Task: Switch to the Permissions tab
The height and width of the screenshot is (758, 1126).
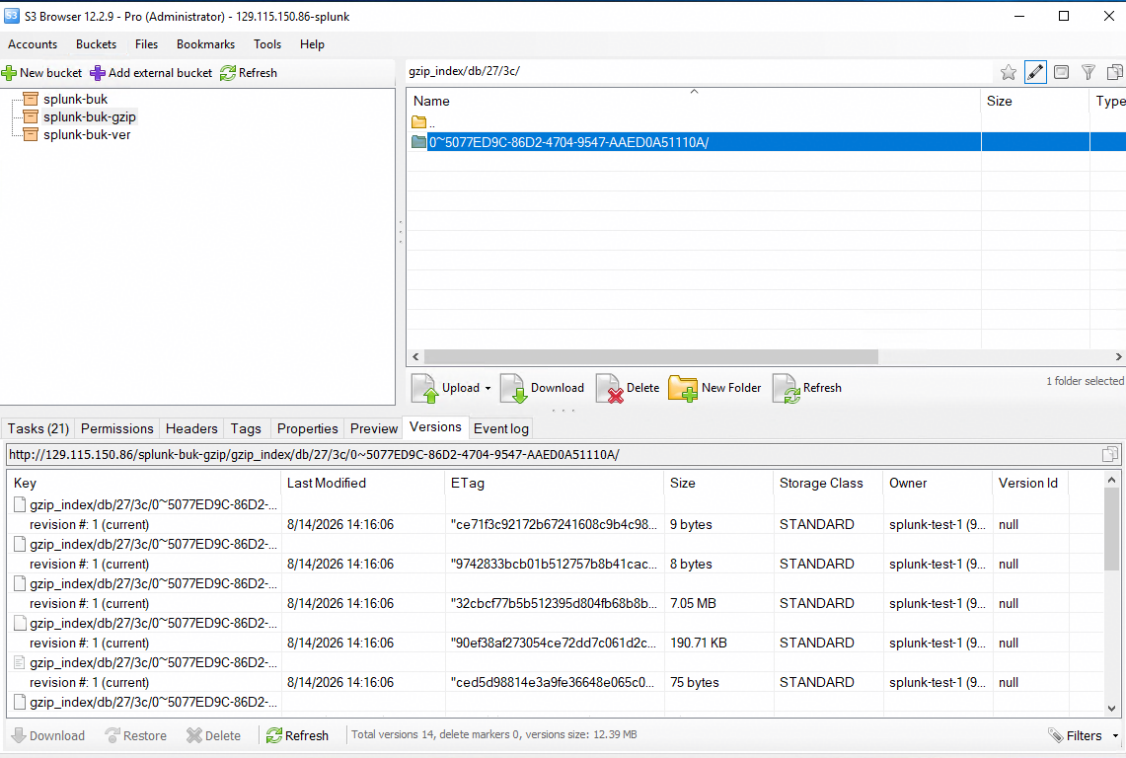Action: tap(117, 429)
